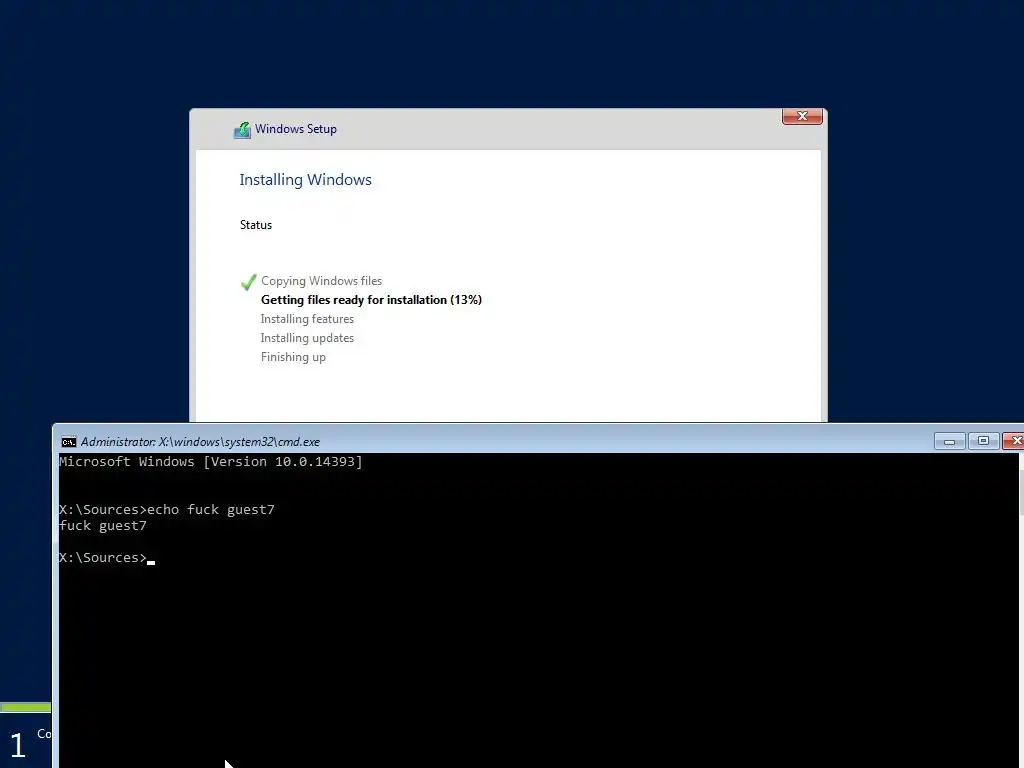Viewport: 1024px width, 768px height.
Task: Click the 'Windows Setup' title text
Action: [x=296, y=129]
